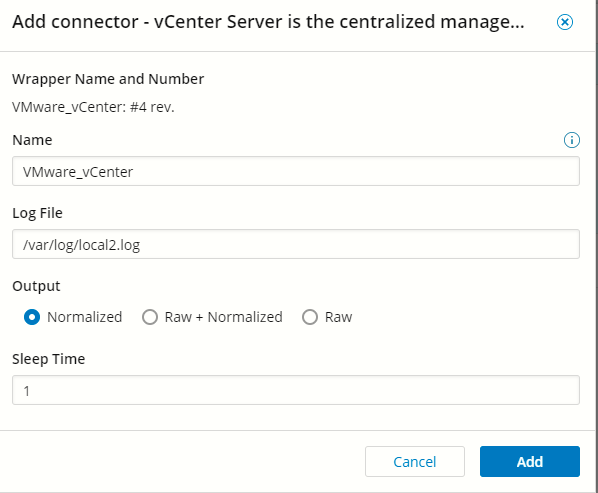Screen dimensions: 598x493
Task: Cancel adding the connector
Action: click(415, 461)
